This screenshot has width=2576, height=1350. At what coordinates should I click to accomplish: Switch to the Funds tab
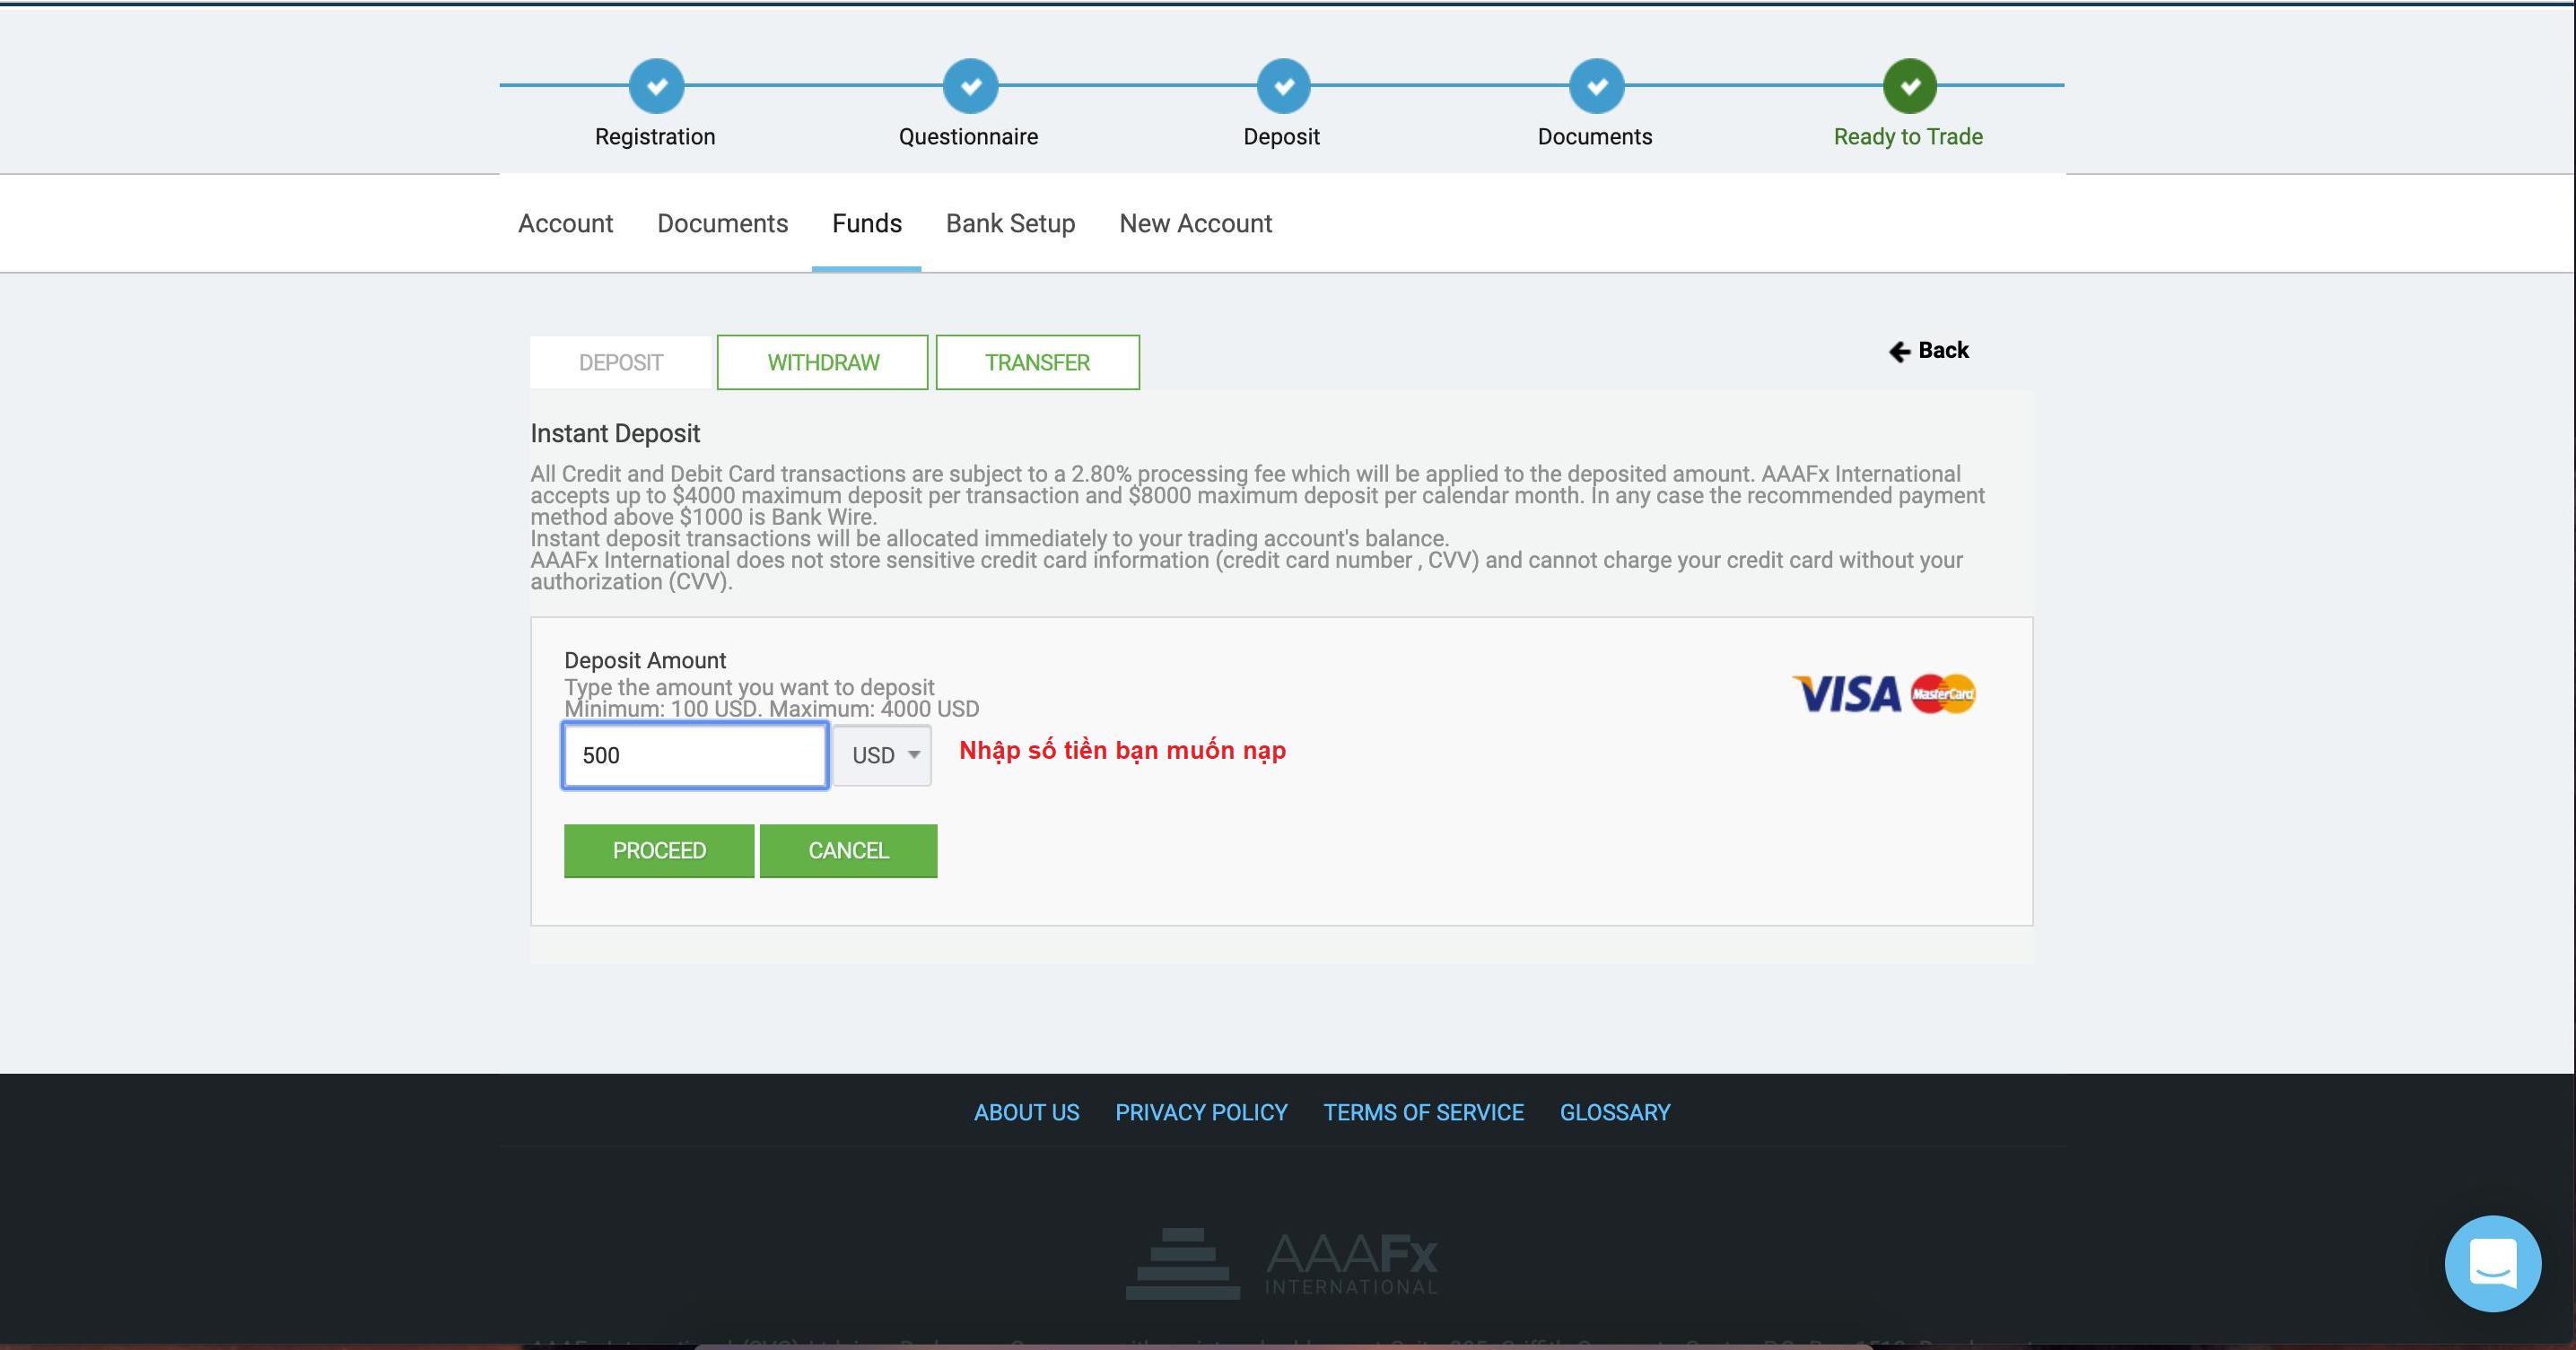pos(866,223)
